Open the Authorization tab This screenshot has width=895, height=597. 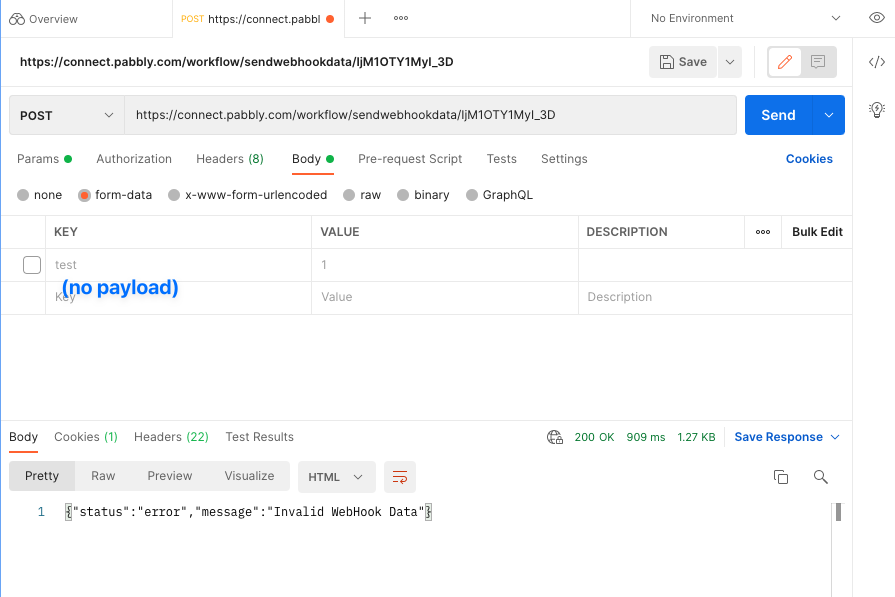click(134, 159)
